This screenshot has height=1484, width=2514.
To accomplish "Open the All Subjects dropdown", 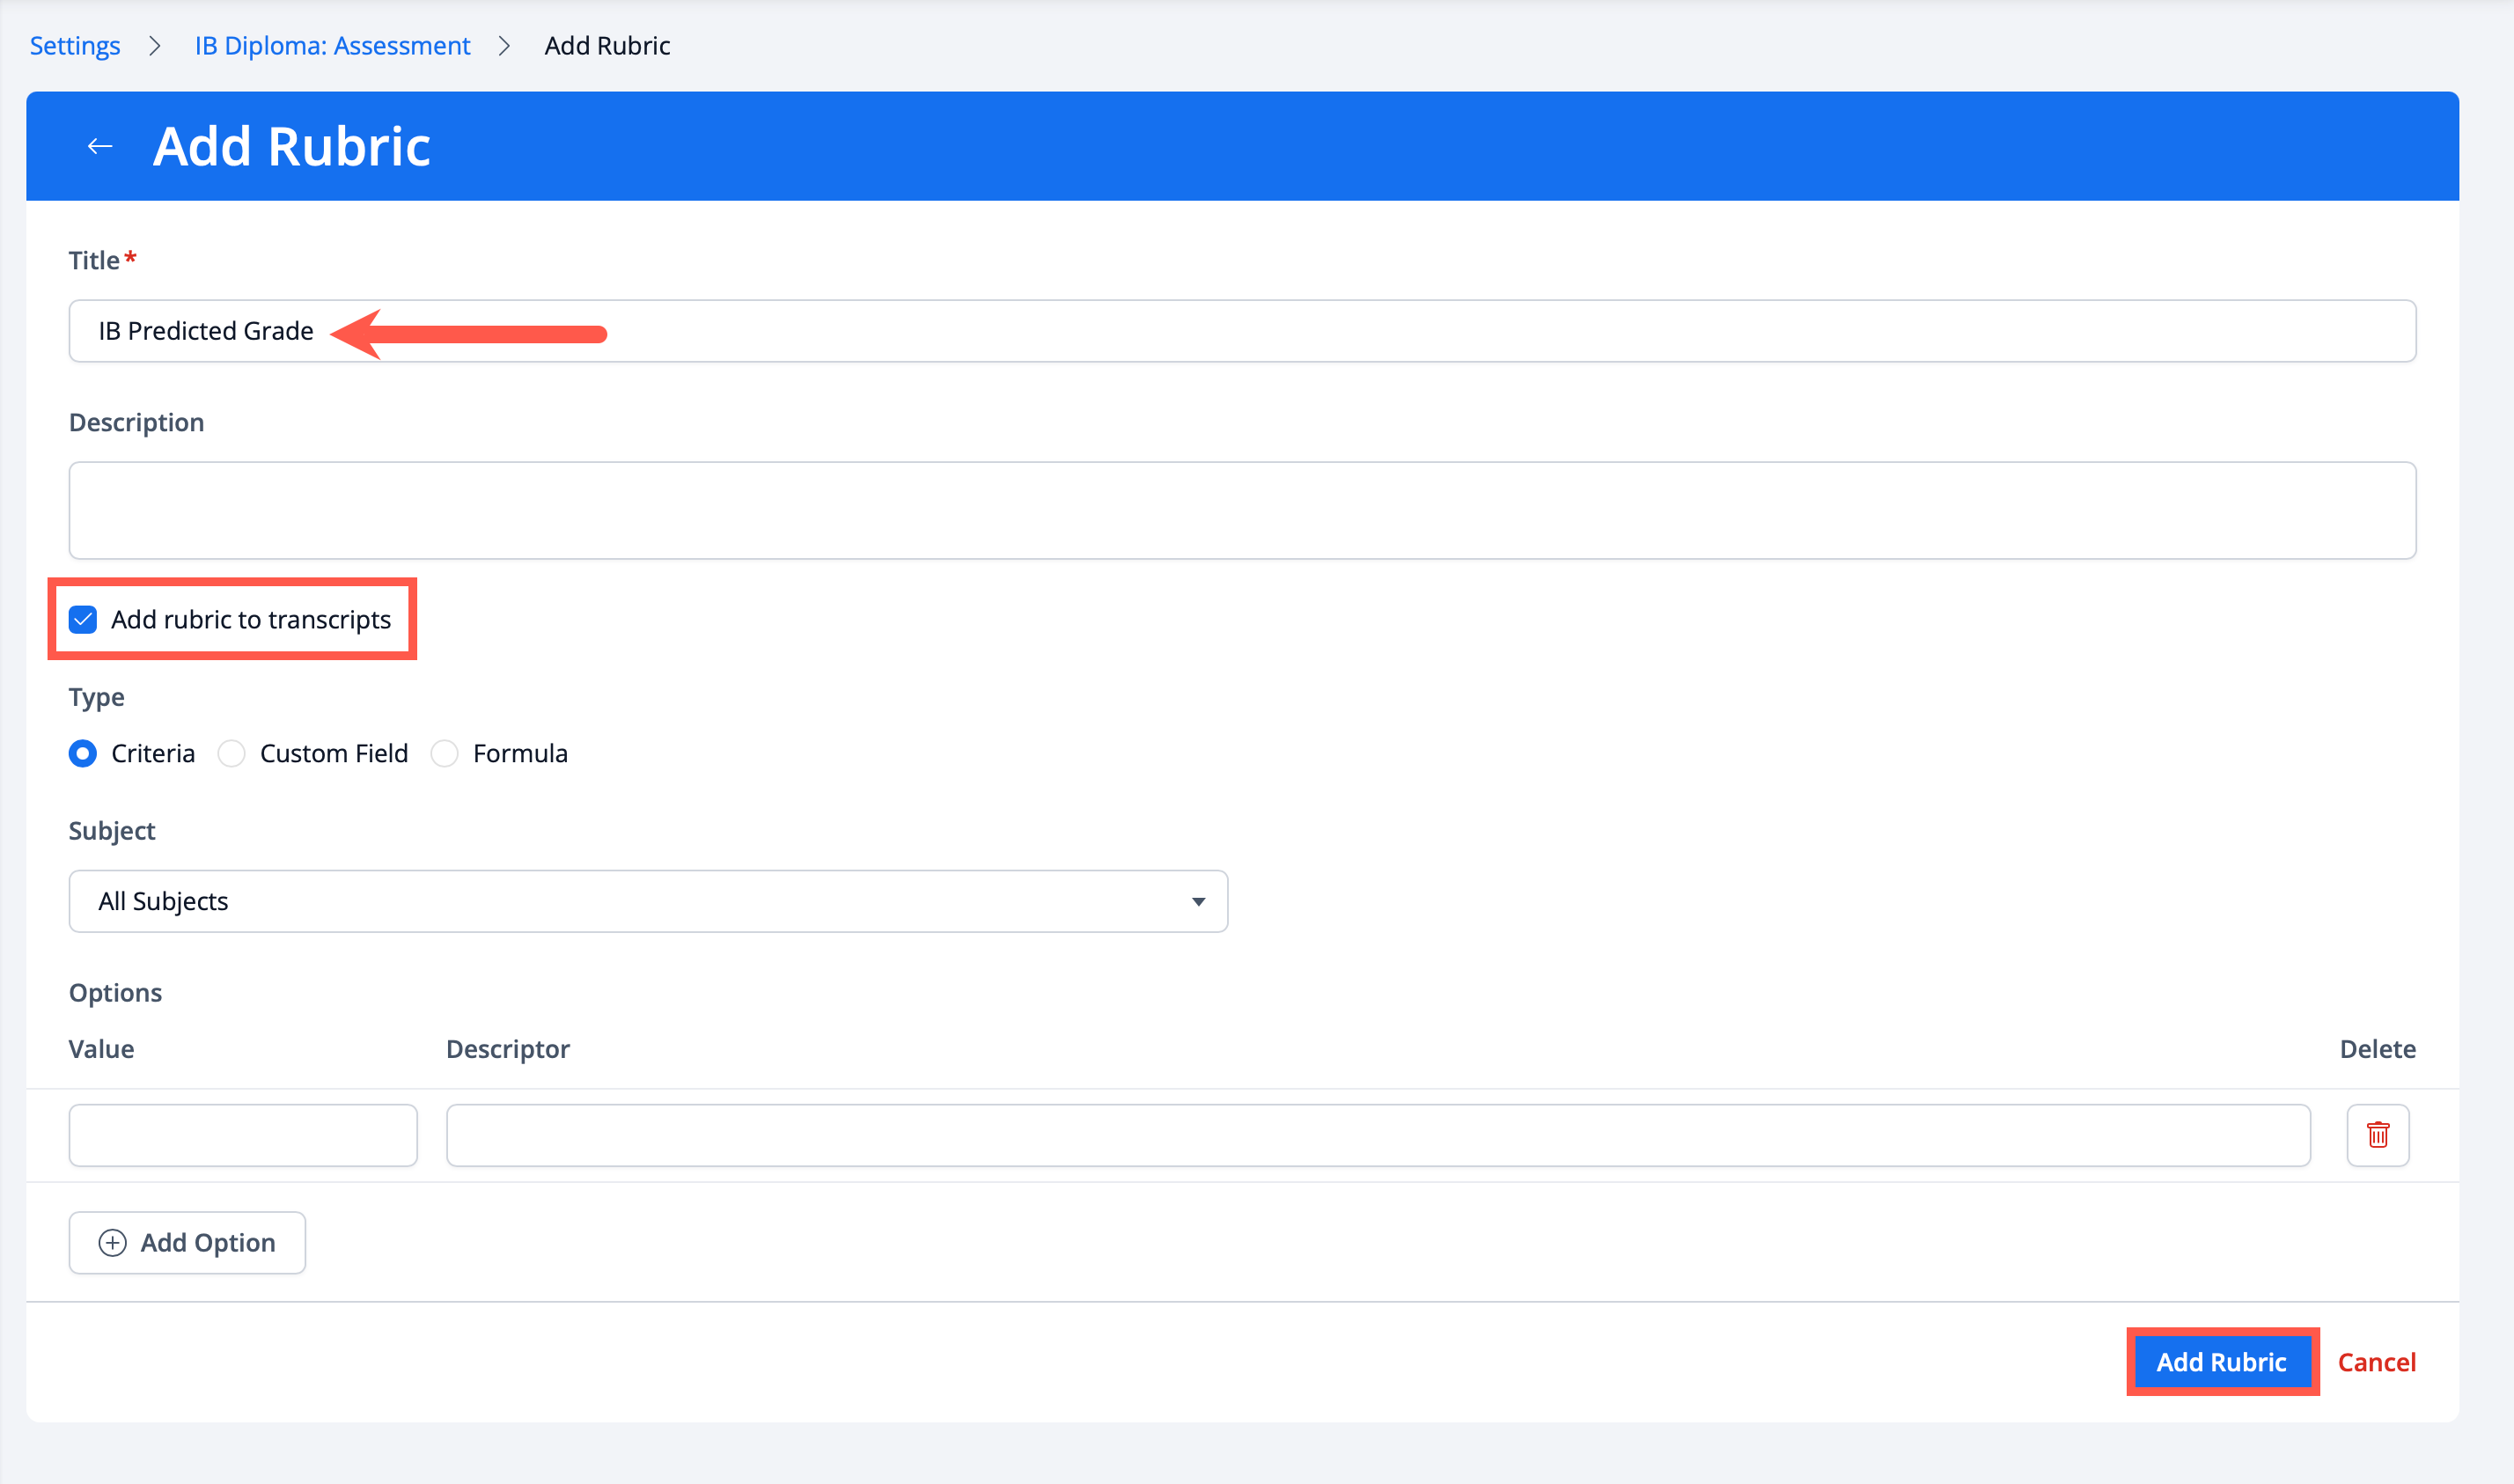I will [647, 902].
